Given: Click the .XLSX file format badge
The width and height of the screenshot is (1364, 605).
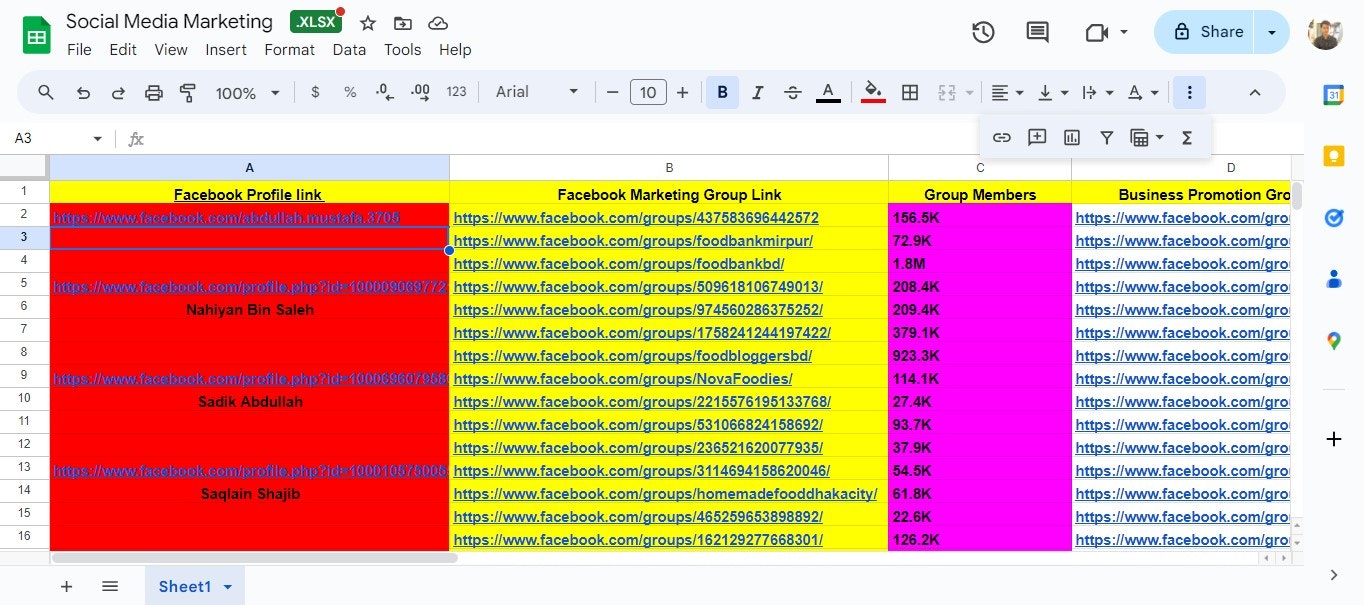Looking at the screenshot, I should click(315, 22).
